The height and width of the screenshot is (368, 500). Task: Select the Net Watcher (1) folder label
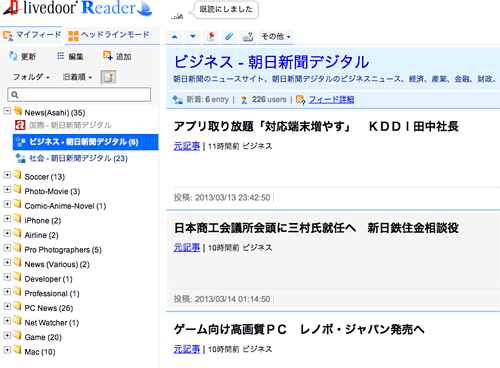[x=52, y=323]
